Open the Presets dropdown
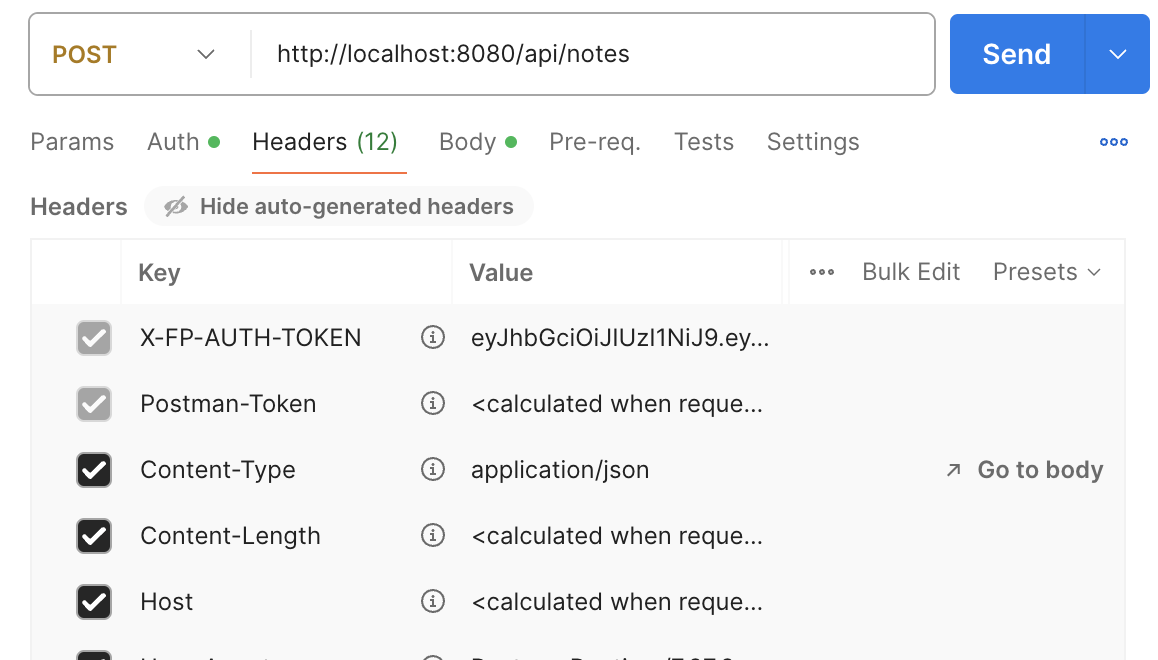 point(1046,272)
